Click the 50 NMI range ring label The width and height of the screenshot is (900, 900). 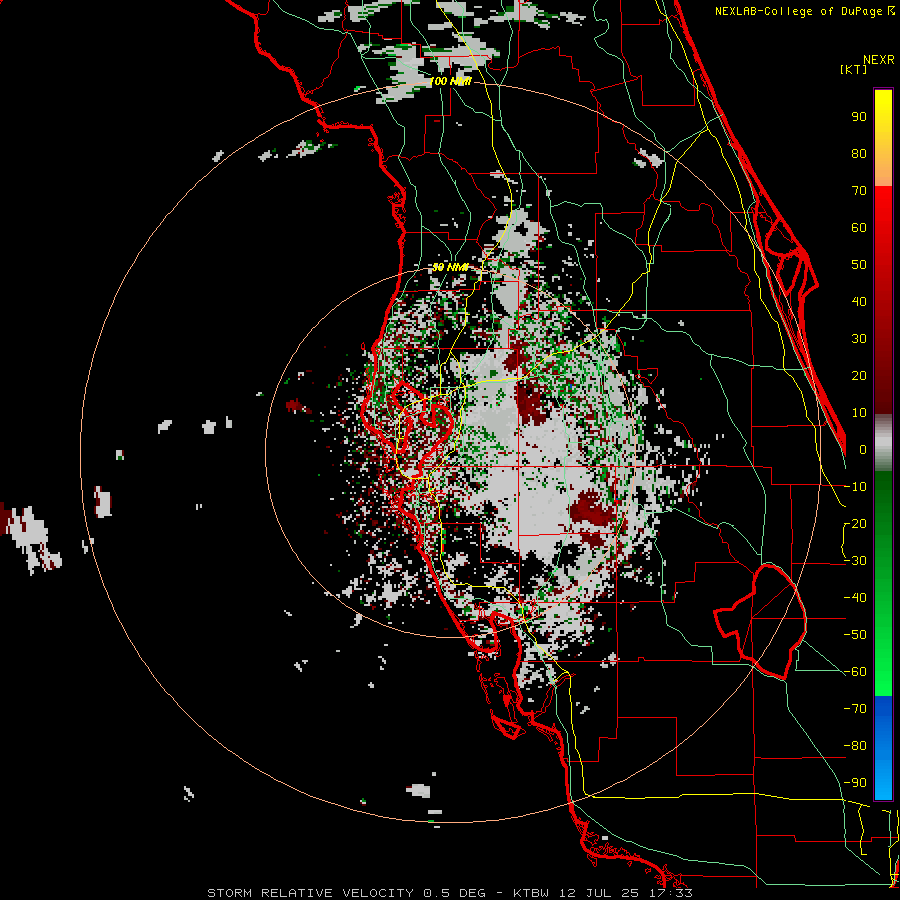pyautogui.click(x=451, y=267)
